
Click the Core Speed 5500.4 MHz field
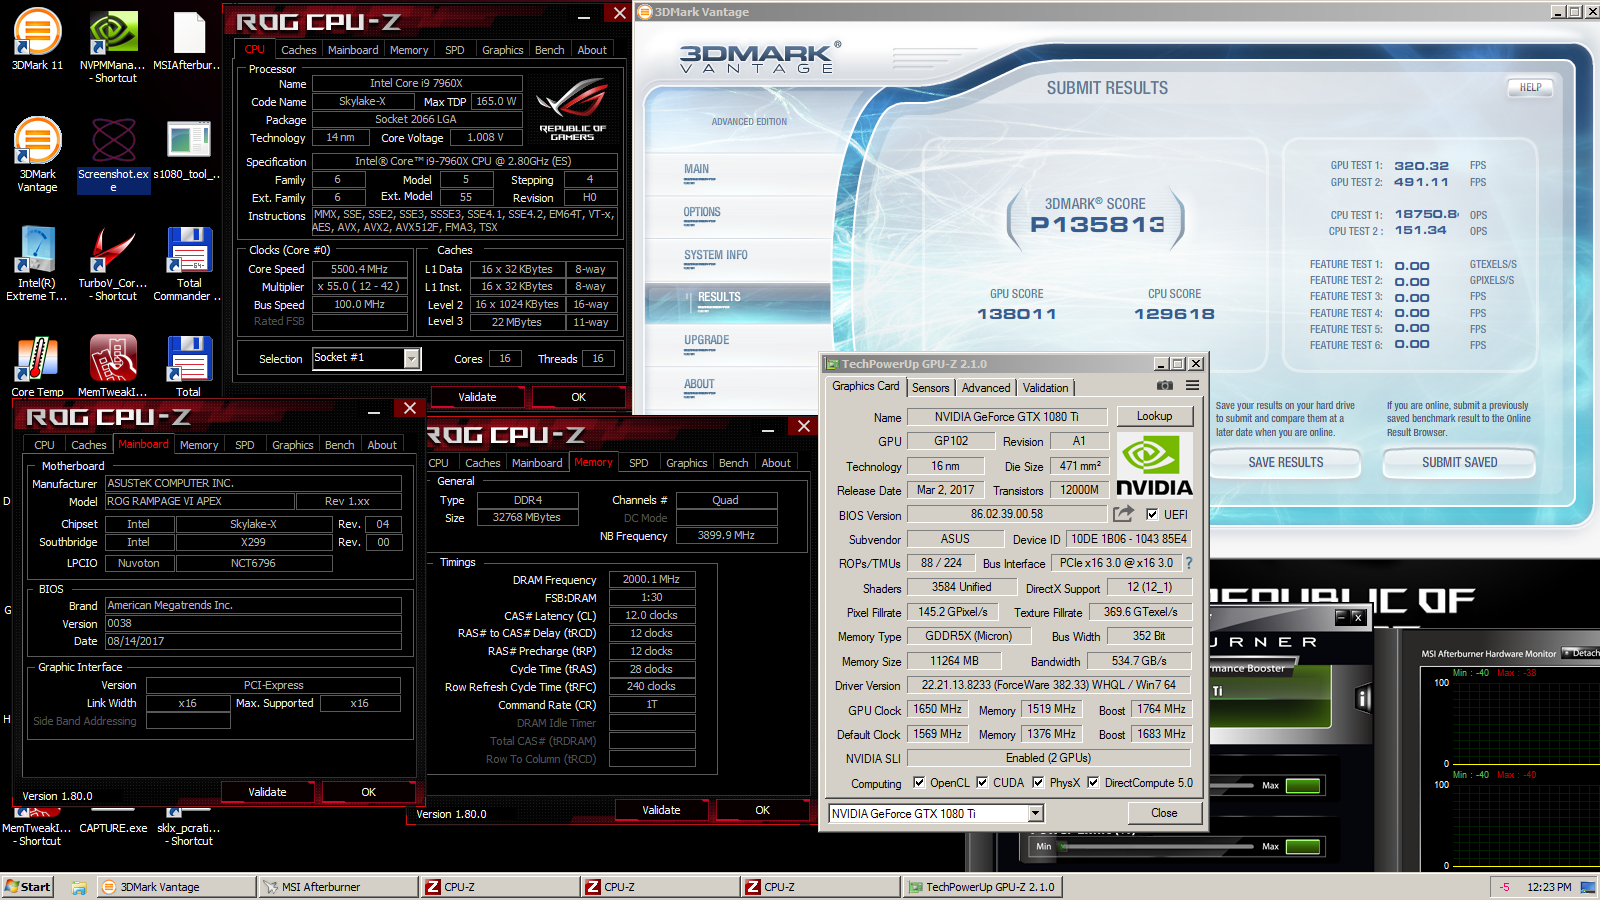coord(360,269)
